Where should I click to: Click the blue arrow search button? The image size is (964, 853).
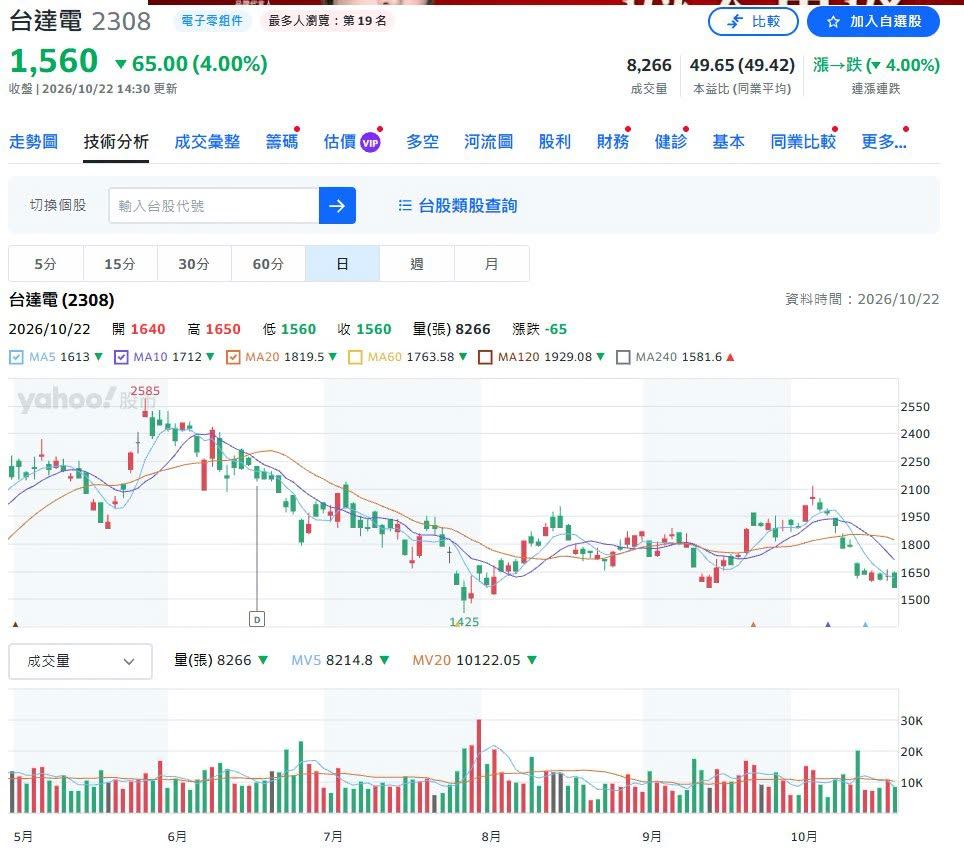point(337,205)
